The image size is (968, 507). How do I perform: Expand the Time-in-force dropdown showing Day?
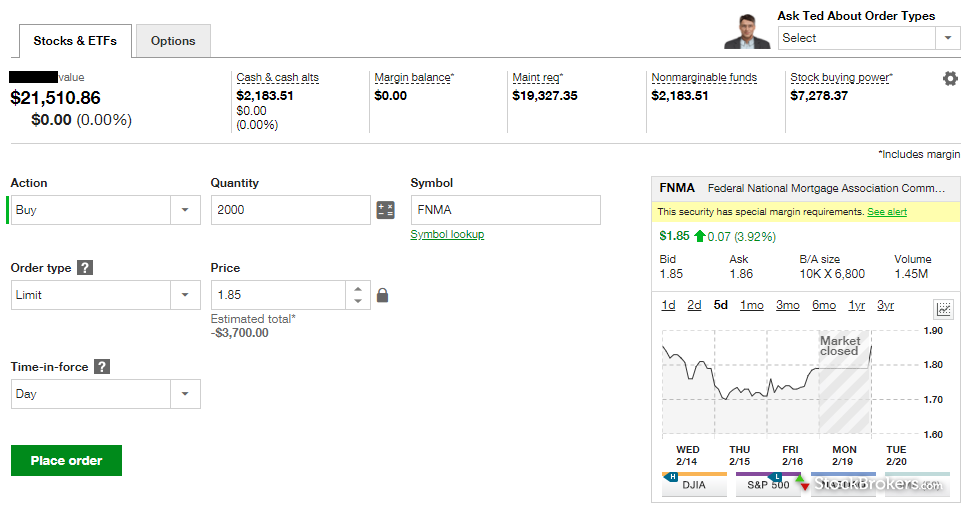click(x=185, y=394)
